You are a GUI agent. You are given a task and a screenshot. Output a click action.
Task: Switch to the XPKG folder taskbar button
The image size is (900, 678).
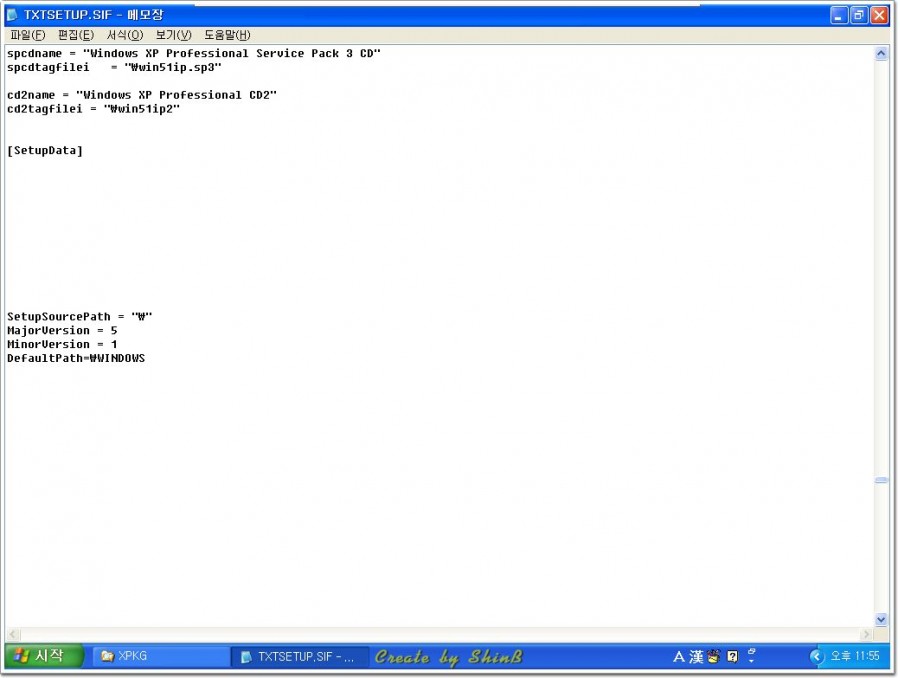pyautogui.click(x=161, y=656)
